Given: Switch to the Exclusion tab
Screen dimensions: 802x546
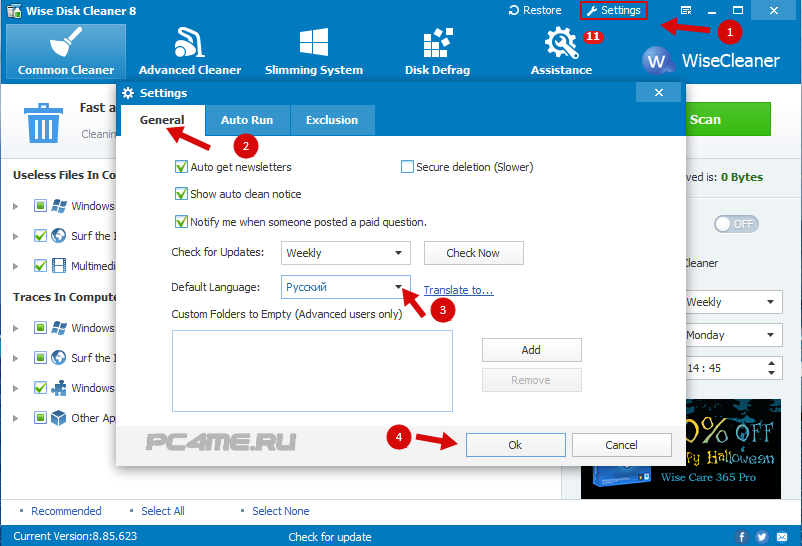Looking at the screenshot, I should tap(332, 120).
